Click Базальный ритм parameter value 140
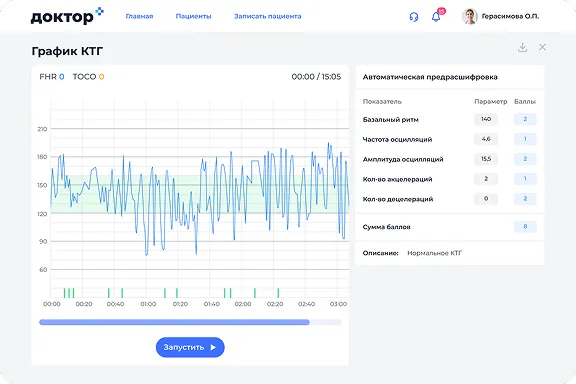576x384 pixels. point(486,119)
